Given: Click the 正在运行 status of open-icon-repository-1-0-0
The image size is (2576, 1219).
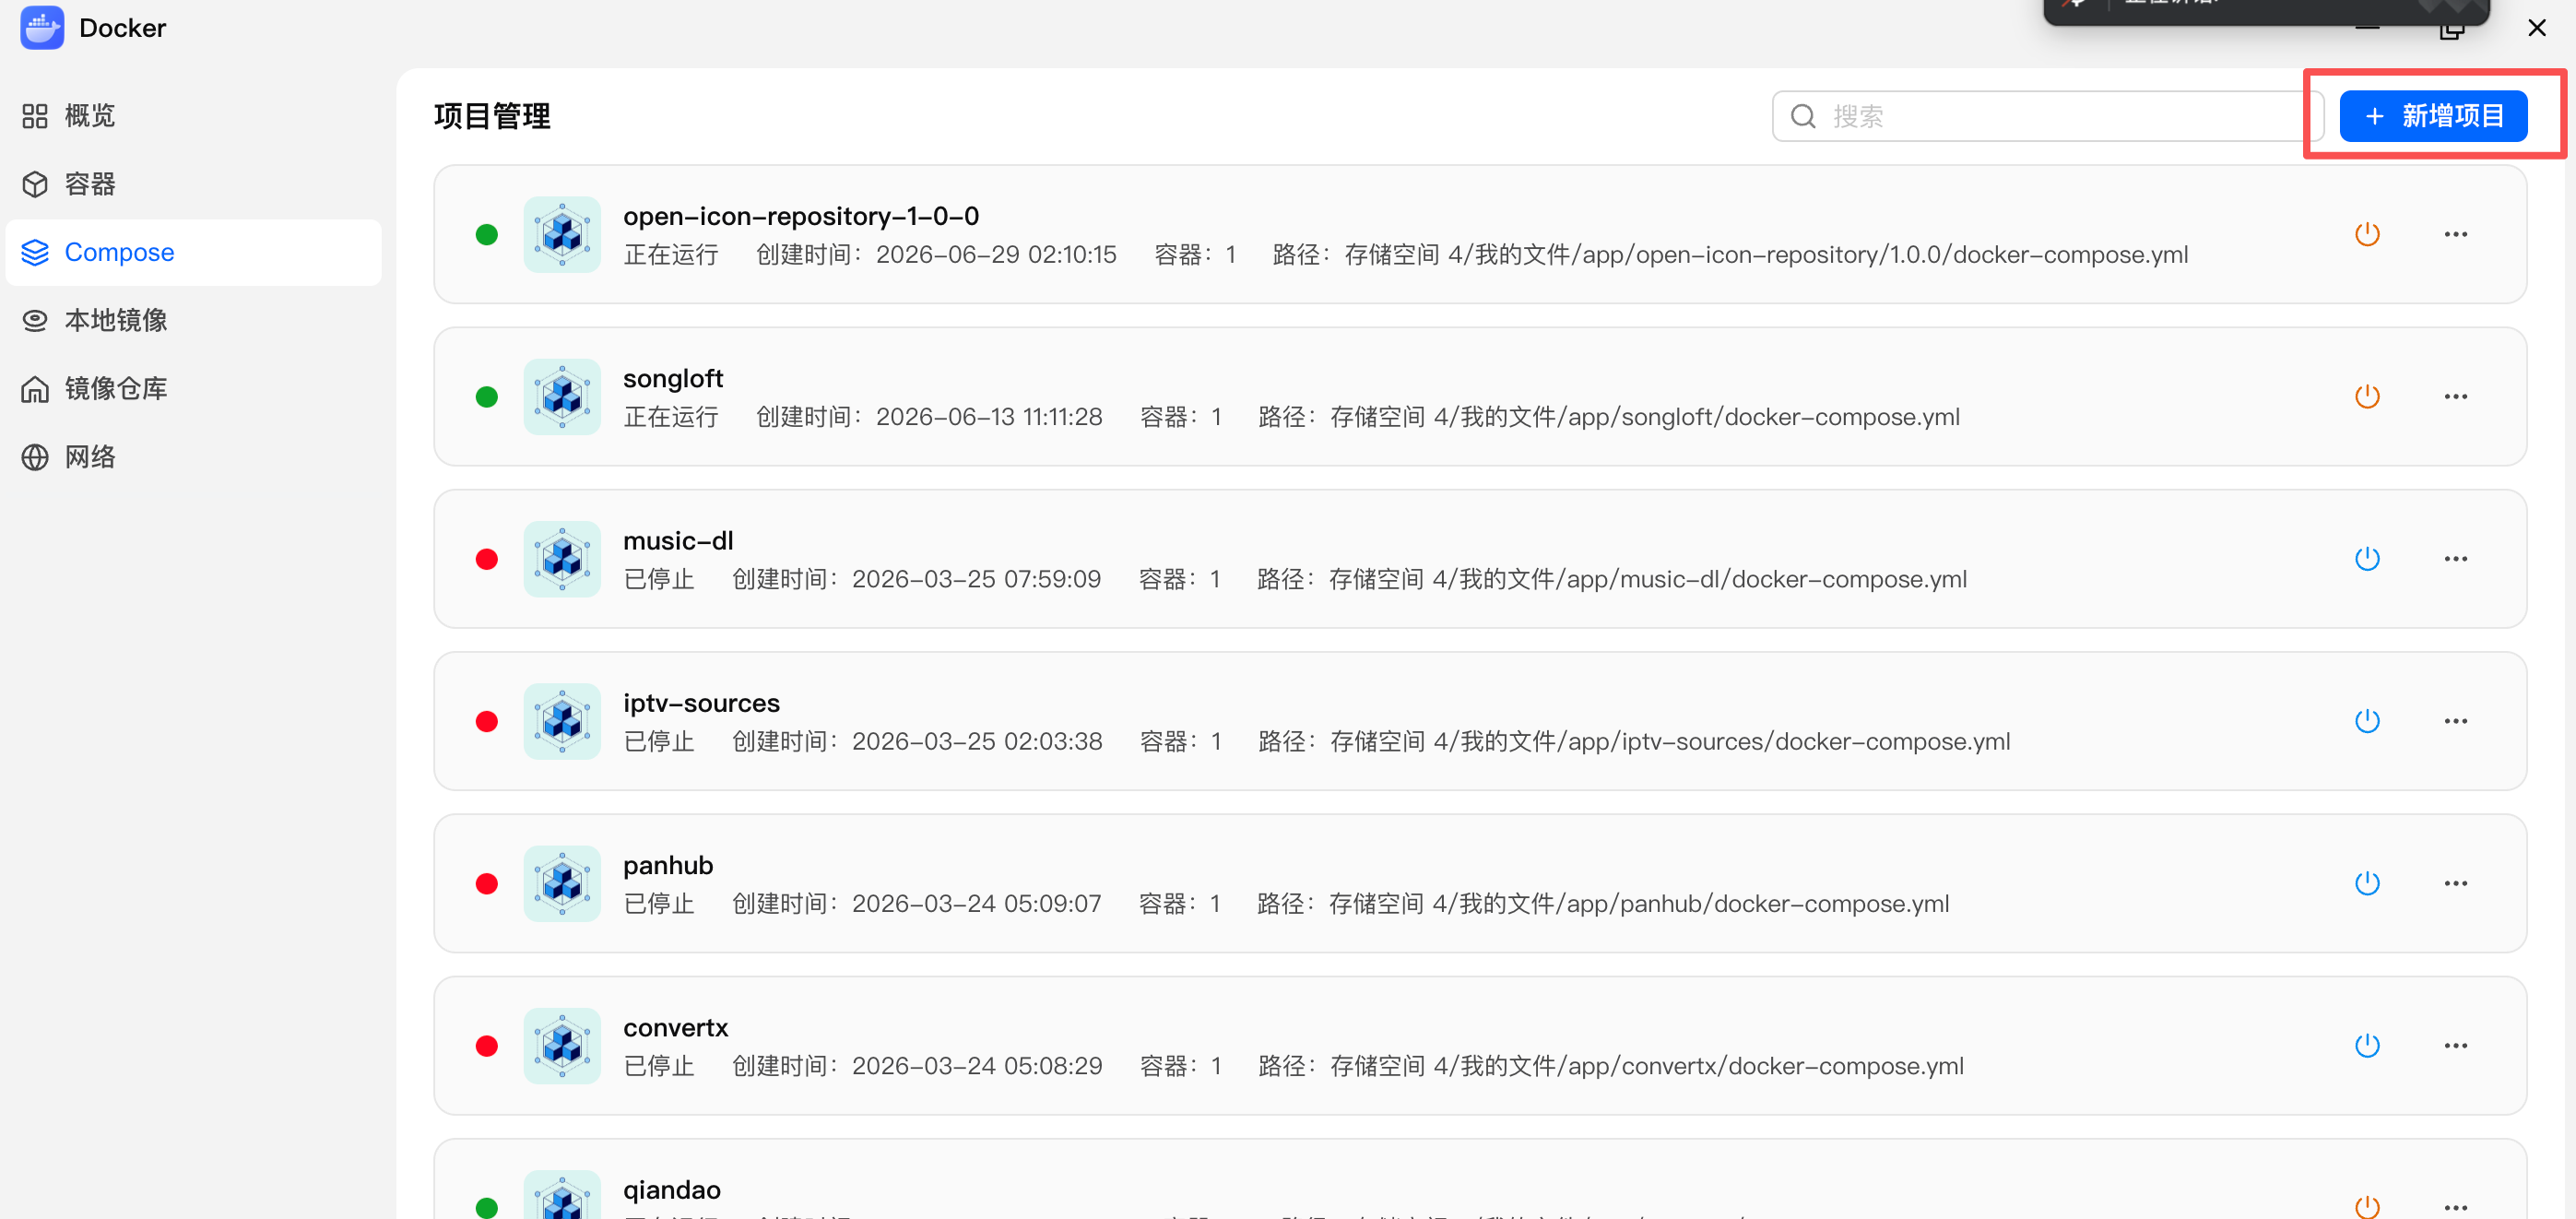Looking at the screenshot, I should click(x=671, y=255).
